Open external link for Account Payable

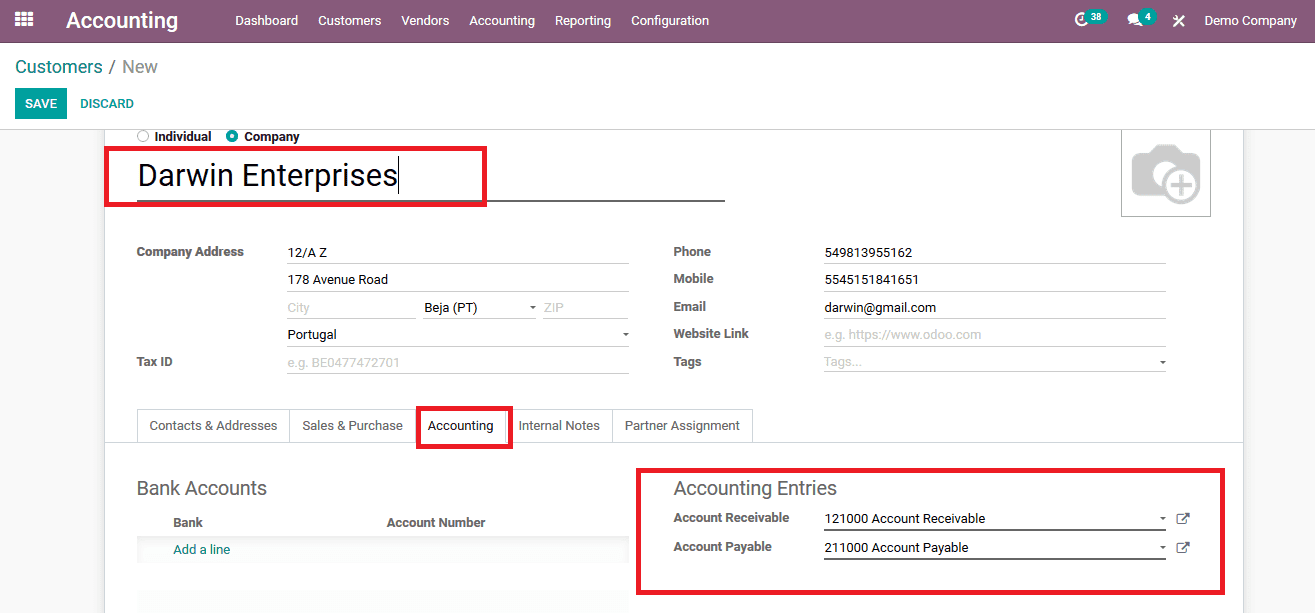click(x=1183, y=548)
